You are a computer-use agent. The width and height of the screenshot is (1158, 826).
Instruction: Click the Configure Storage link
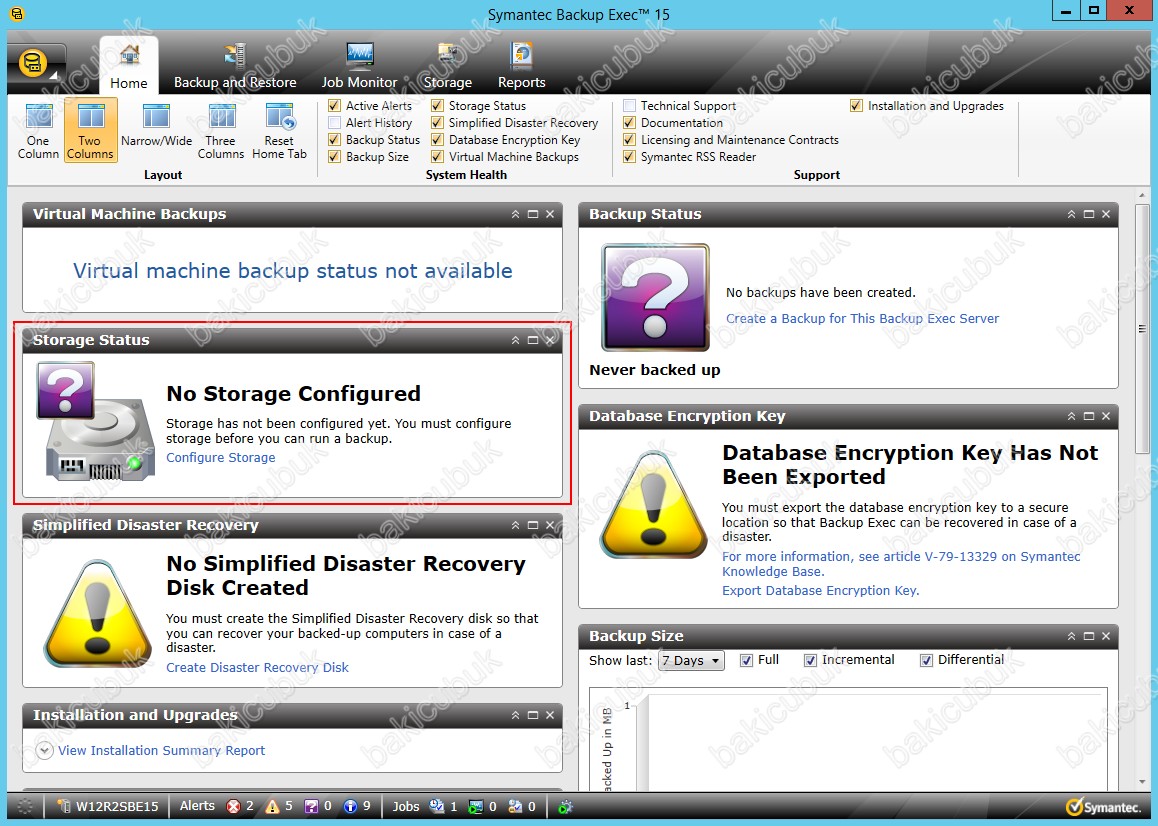click(x=221, y=458)
